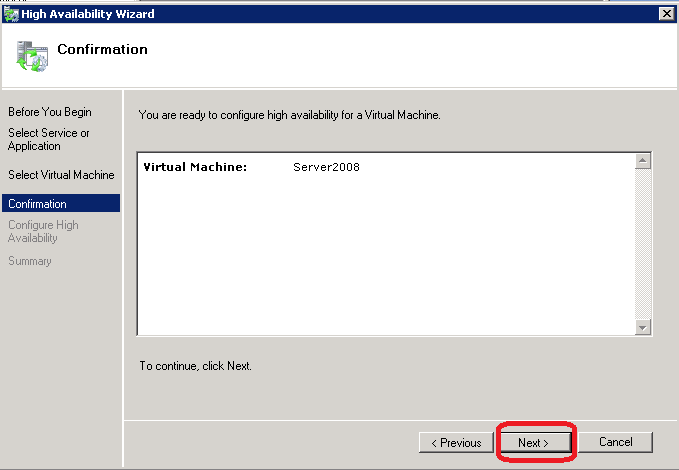679x470 pixels.
Task: Cancel the wizard
Action: [x=615, y=442]
